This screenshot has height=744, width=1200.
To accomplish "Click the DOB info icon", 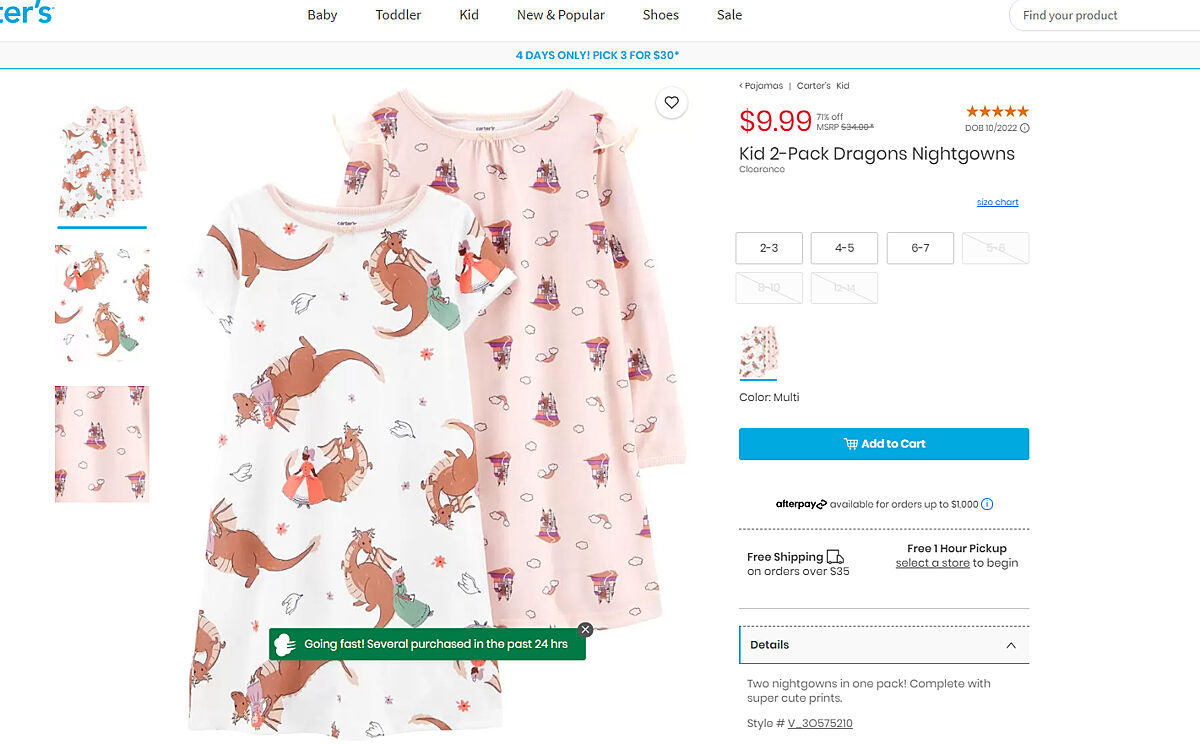I will (1024, 128).
